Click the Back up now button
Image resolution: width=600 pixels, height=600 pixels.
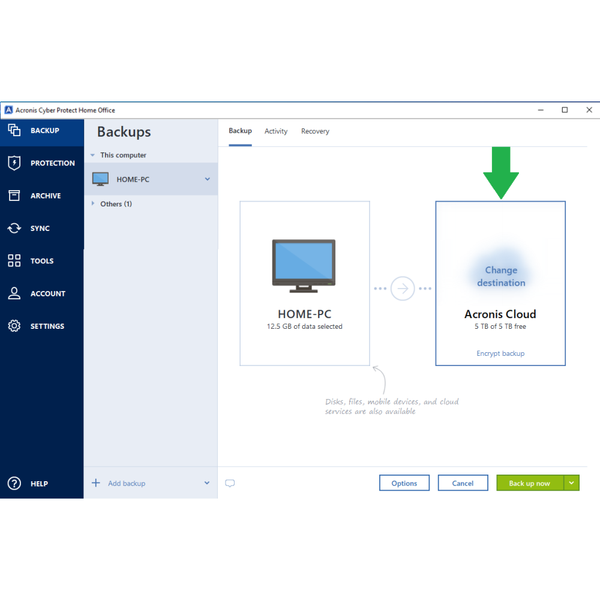pos(530,483)
